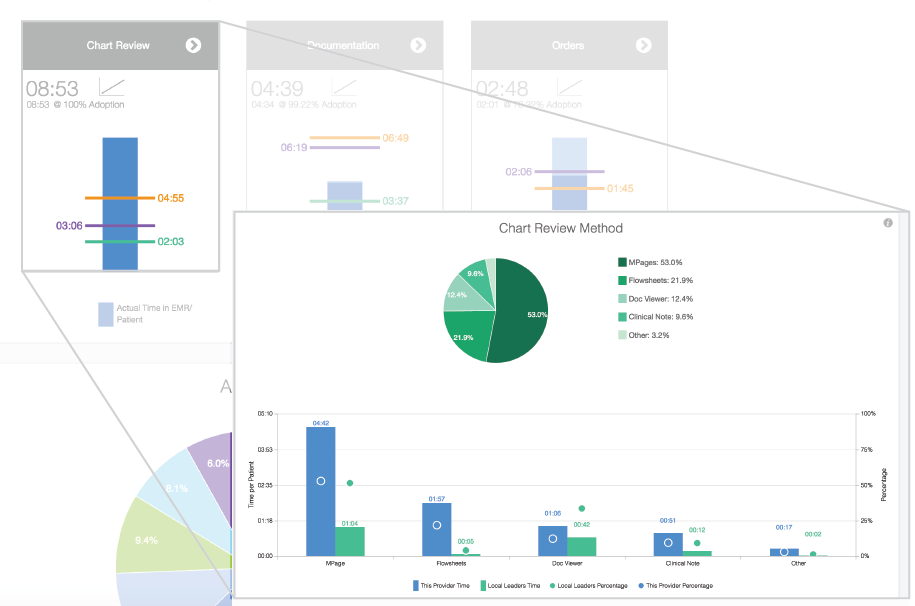Open Documentation card arrow icon
Image resolution: width=915 pixels, height=606 pixels.
click(418, 45)
